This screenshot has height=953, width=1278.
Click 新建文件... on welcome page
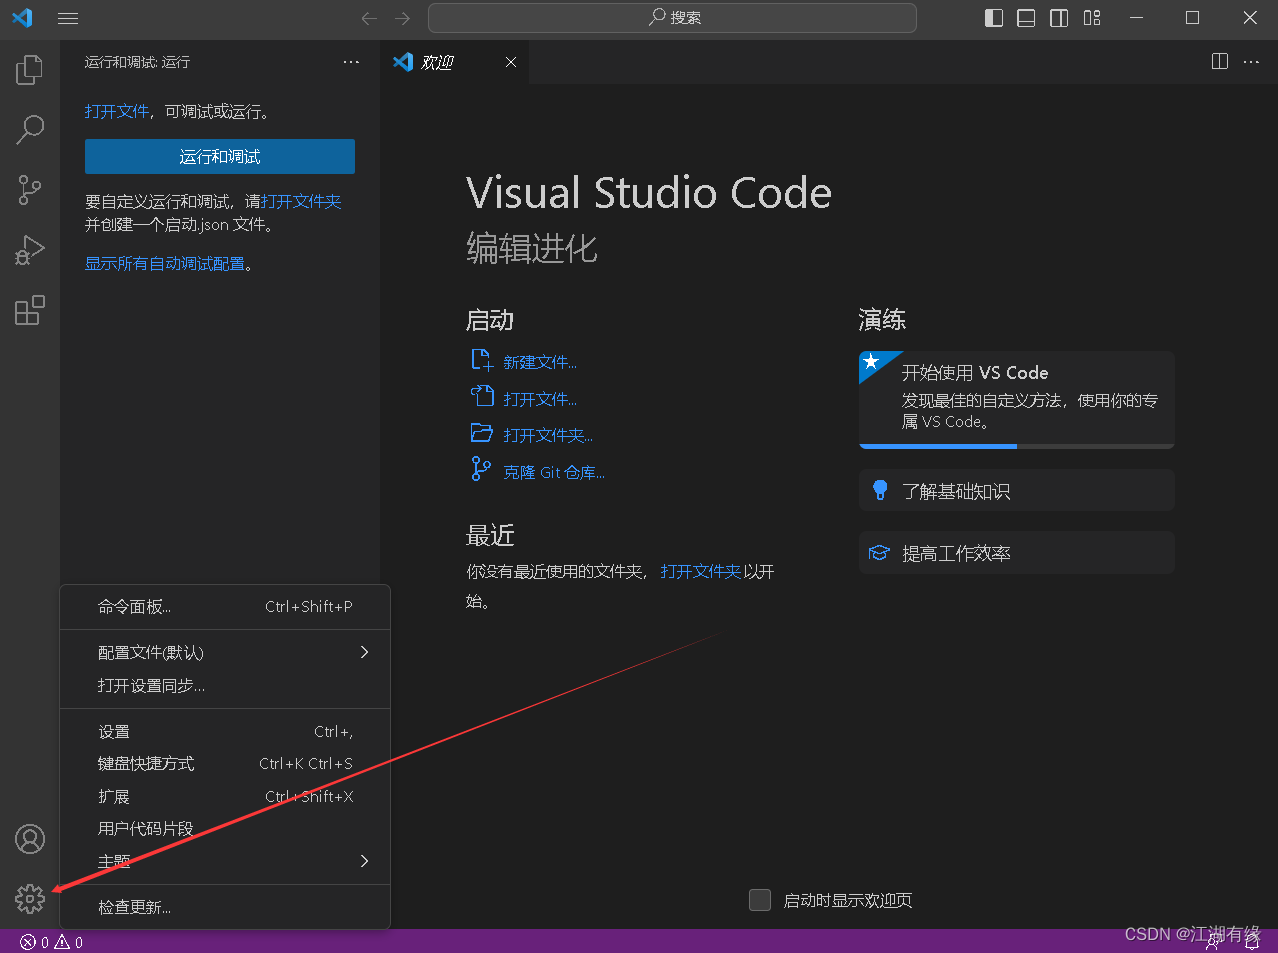tap(540, 362)
